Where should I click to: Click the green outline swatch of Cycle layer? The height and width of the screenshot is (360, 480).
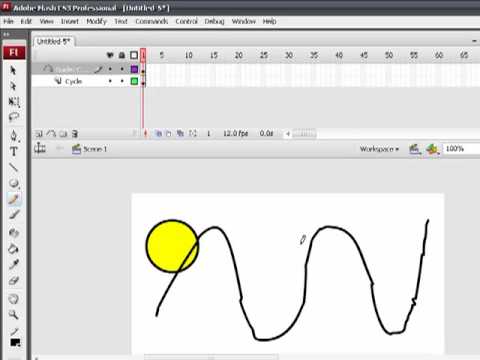tap(134, 81)
